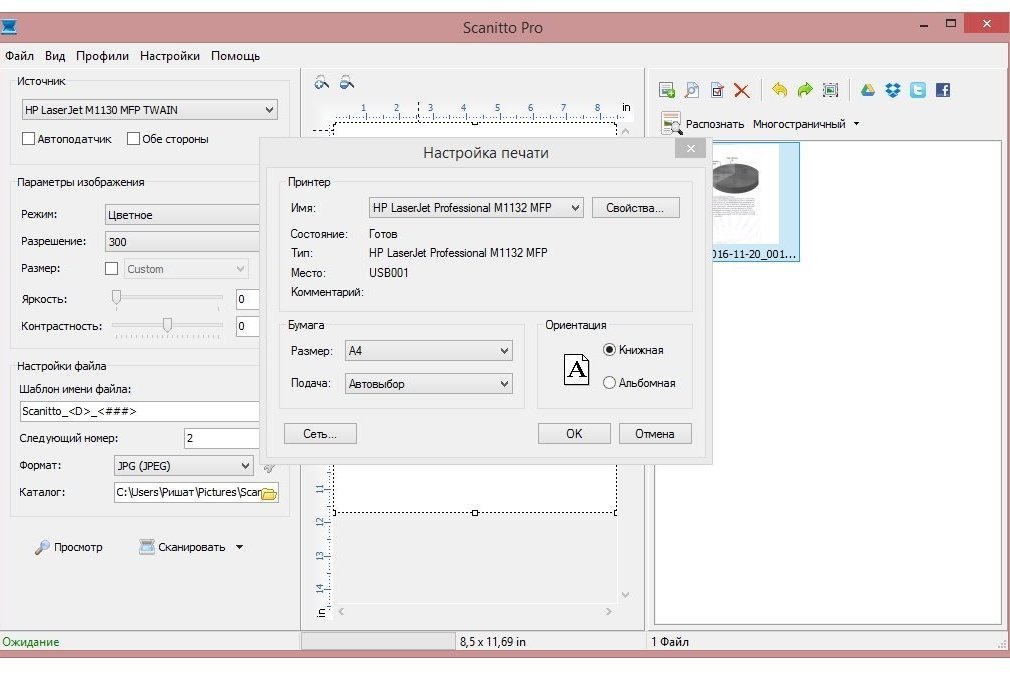Click the Яркость slider handle
The width and height of the screenshot is (1010, 677).
click(117, 297)
